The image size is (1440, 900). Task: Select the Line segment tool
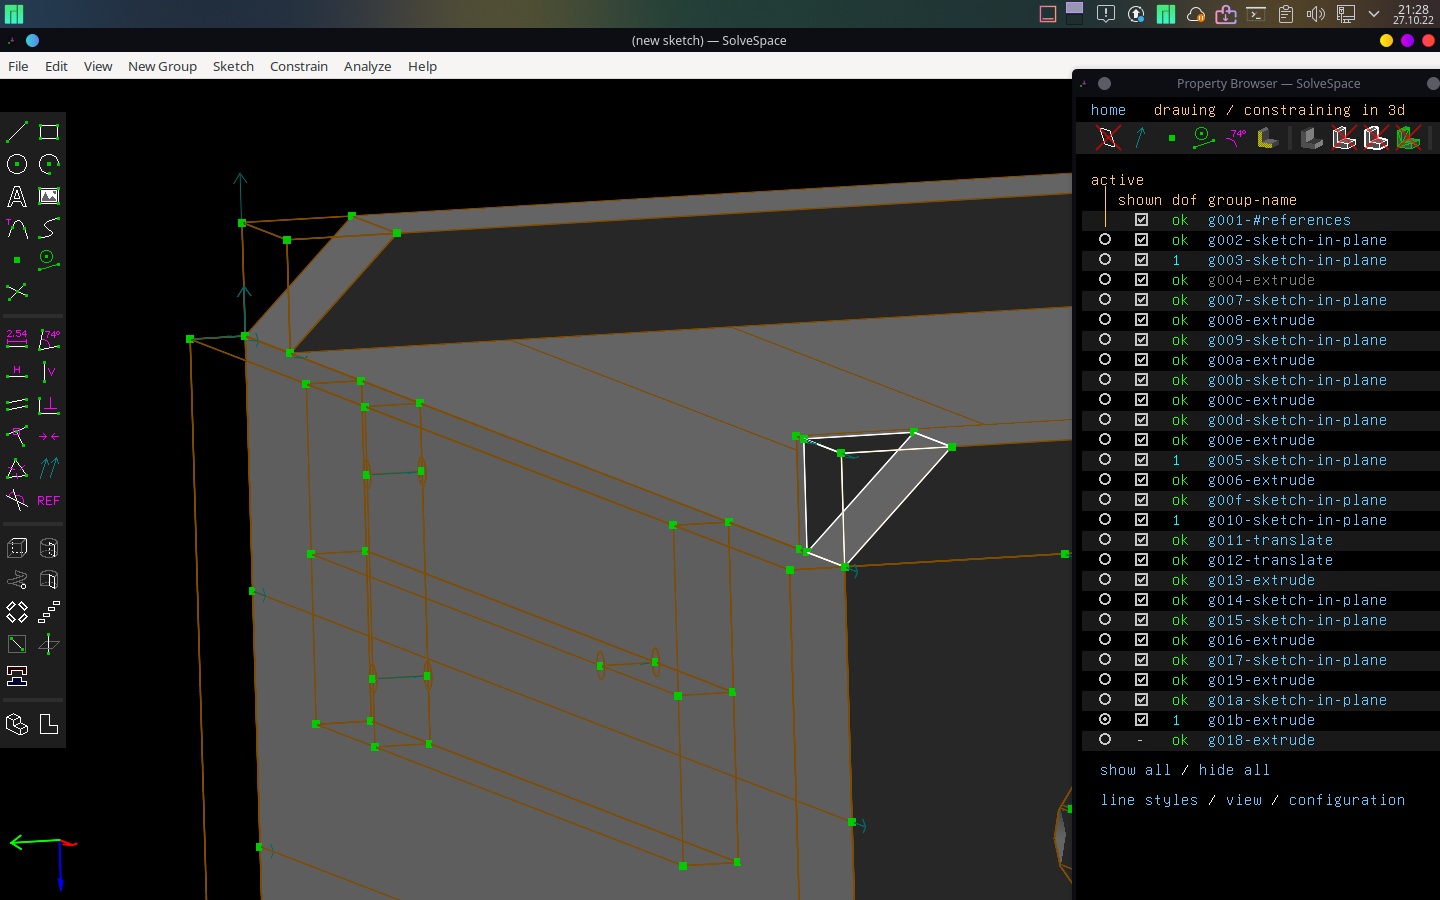coord(16,131)
